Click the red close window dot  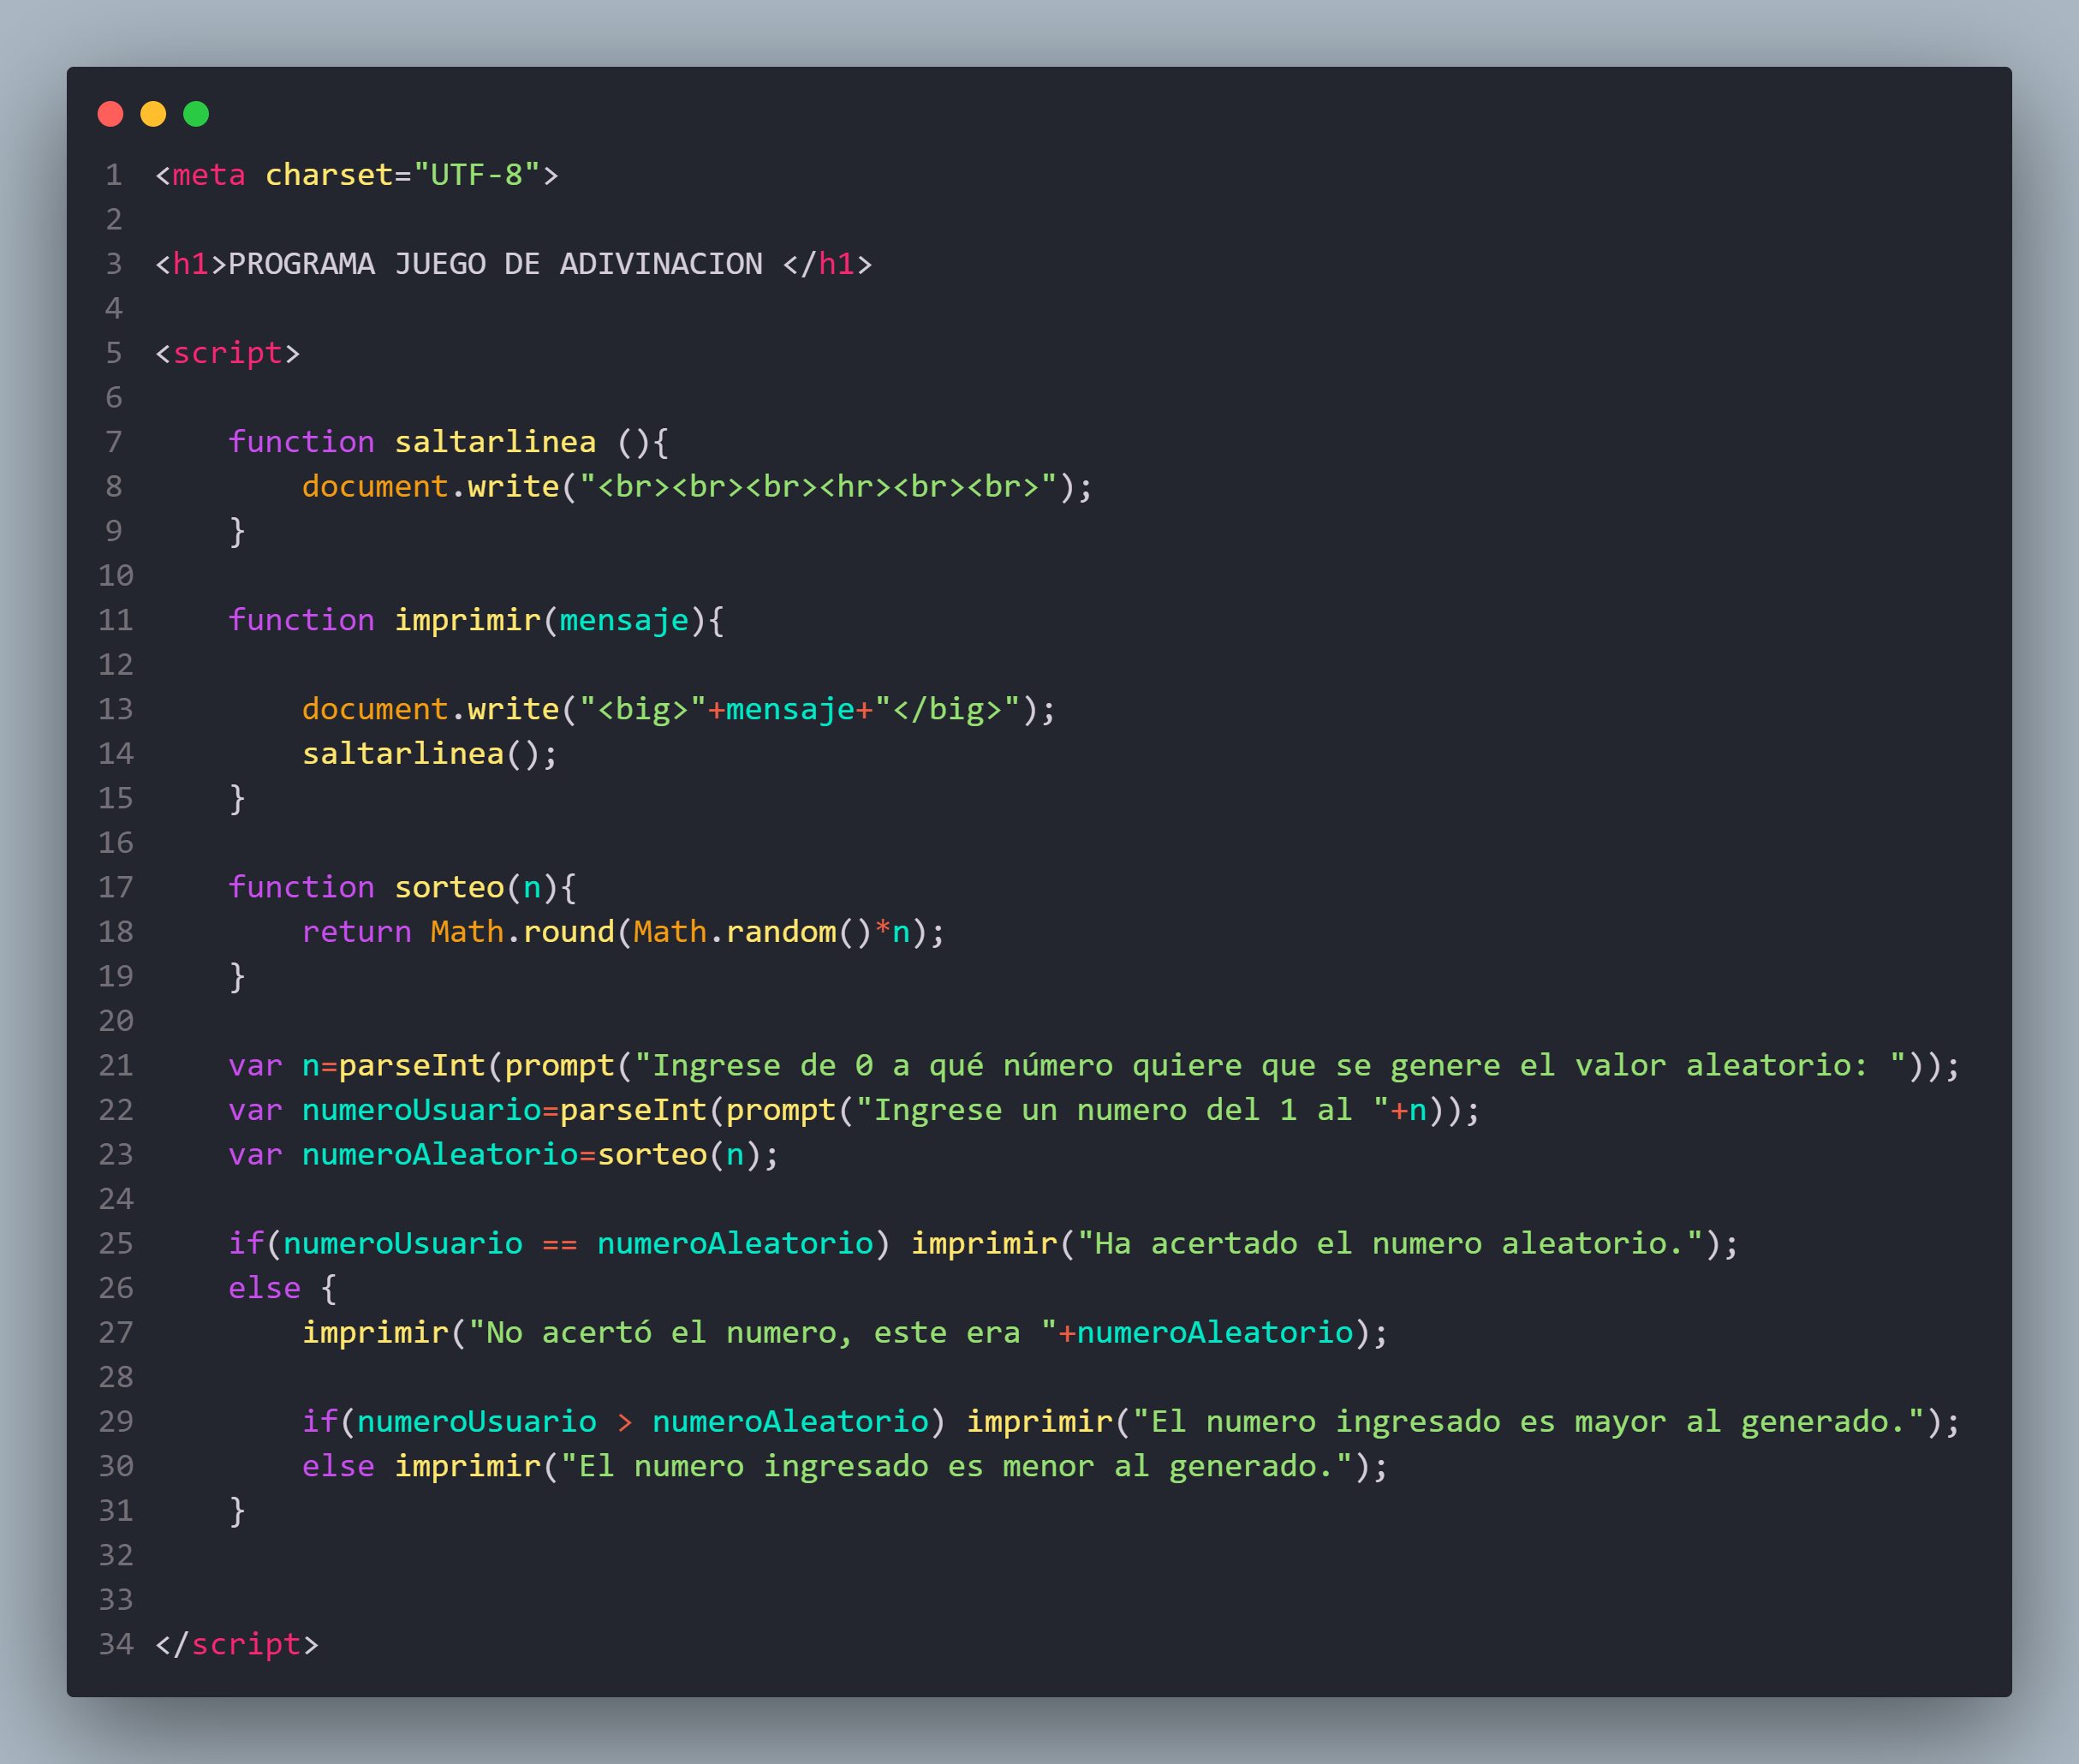coord(110,114)
